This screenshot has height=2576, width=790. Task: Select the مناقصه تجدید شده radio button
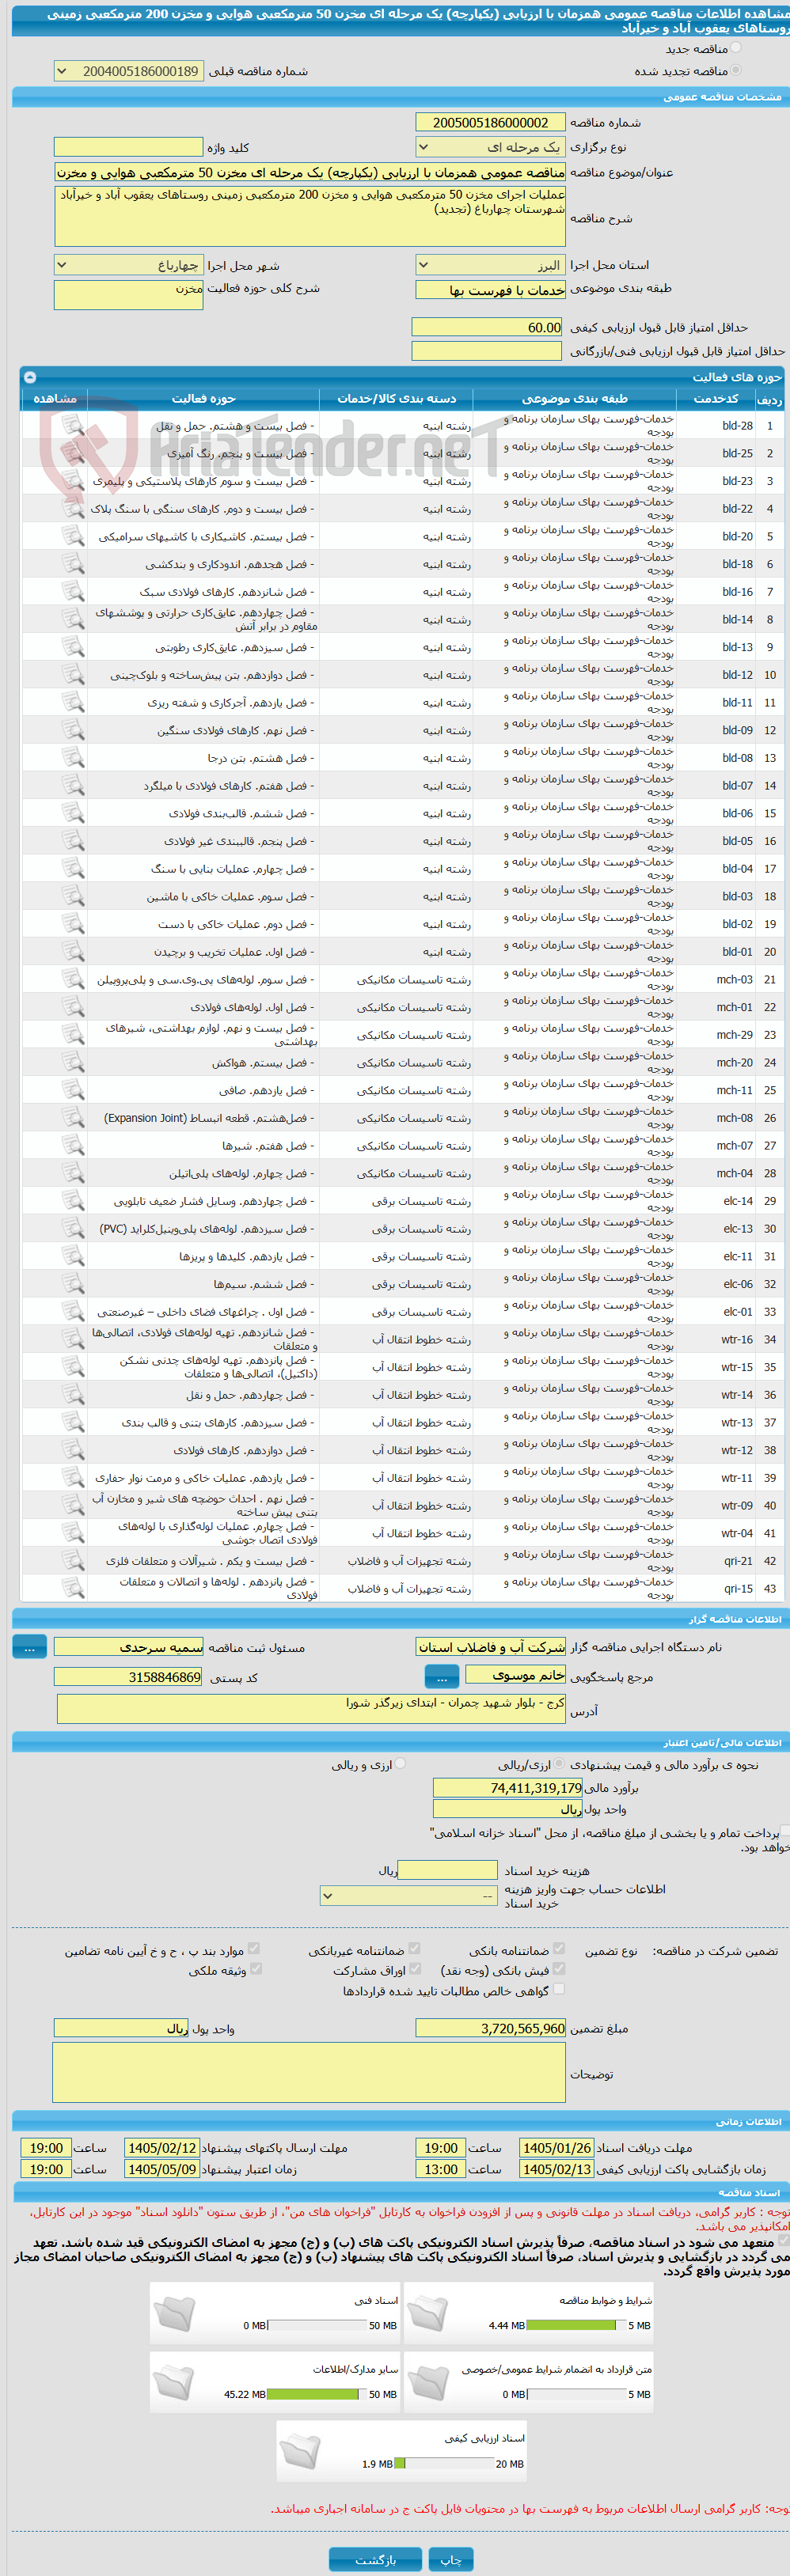point(736,70)
